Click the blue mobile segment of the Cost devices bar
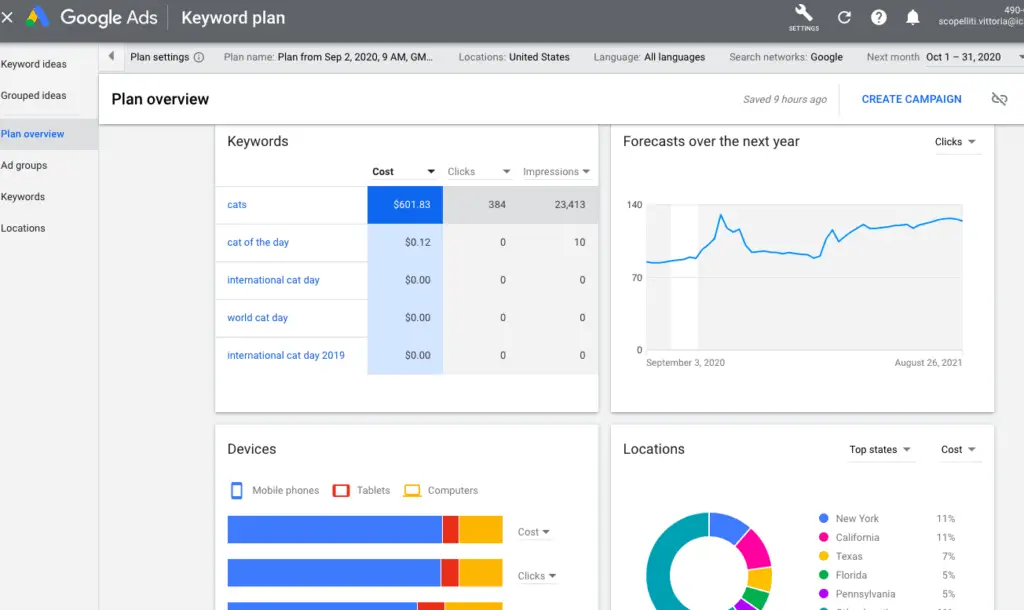1024x610 pixels. tap(334, 530)
